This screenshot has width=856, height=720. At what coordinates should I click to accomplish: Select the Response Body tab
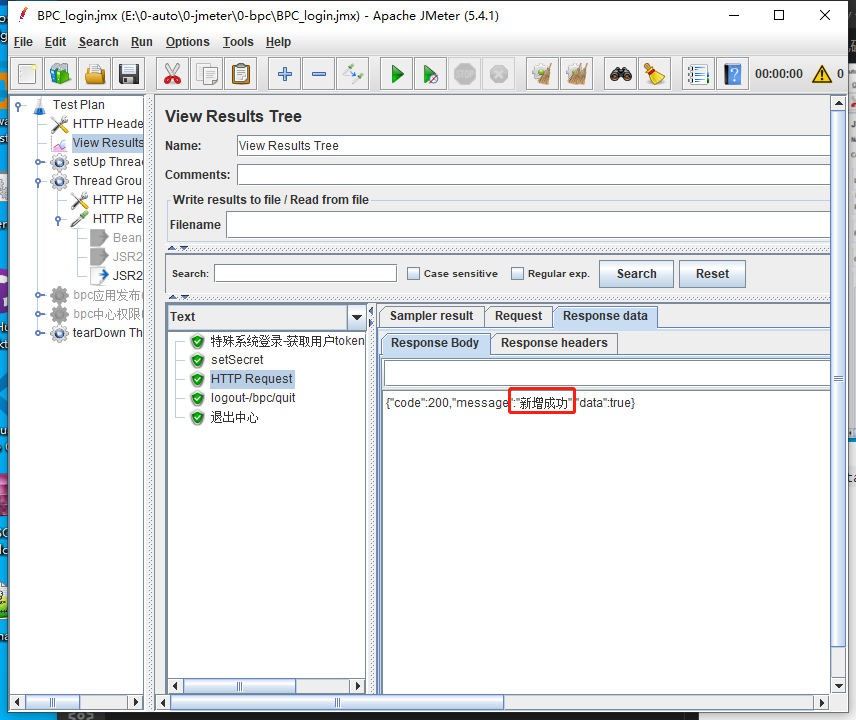pos(435,343)
